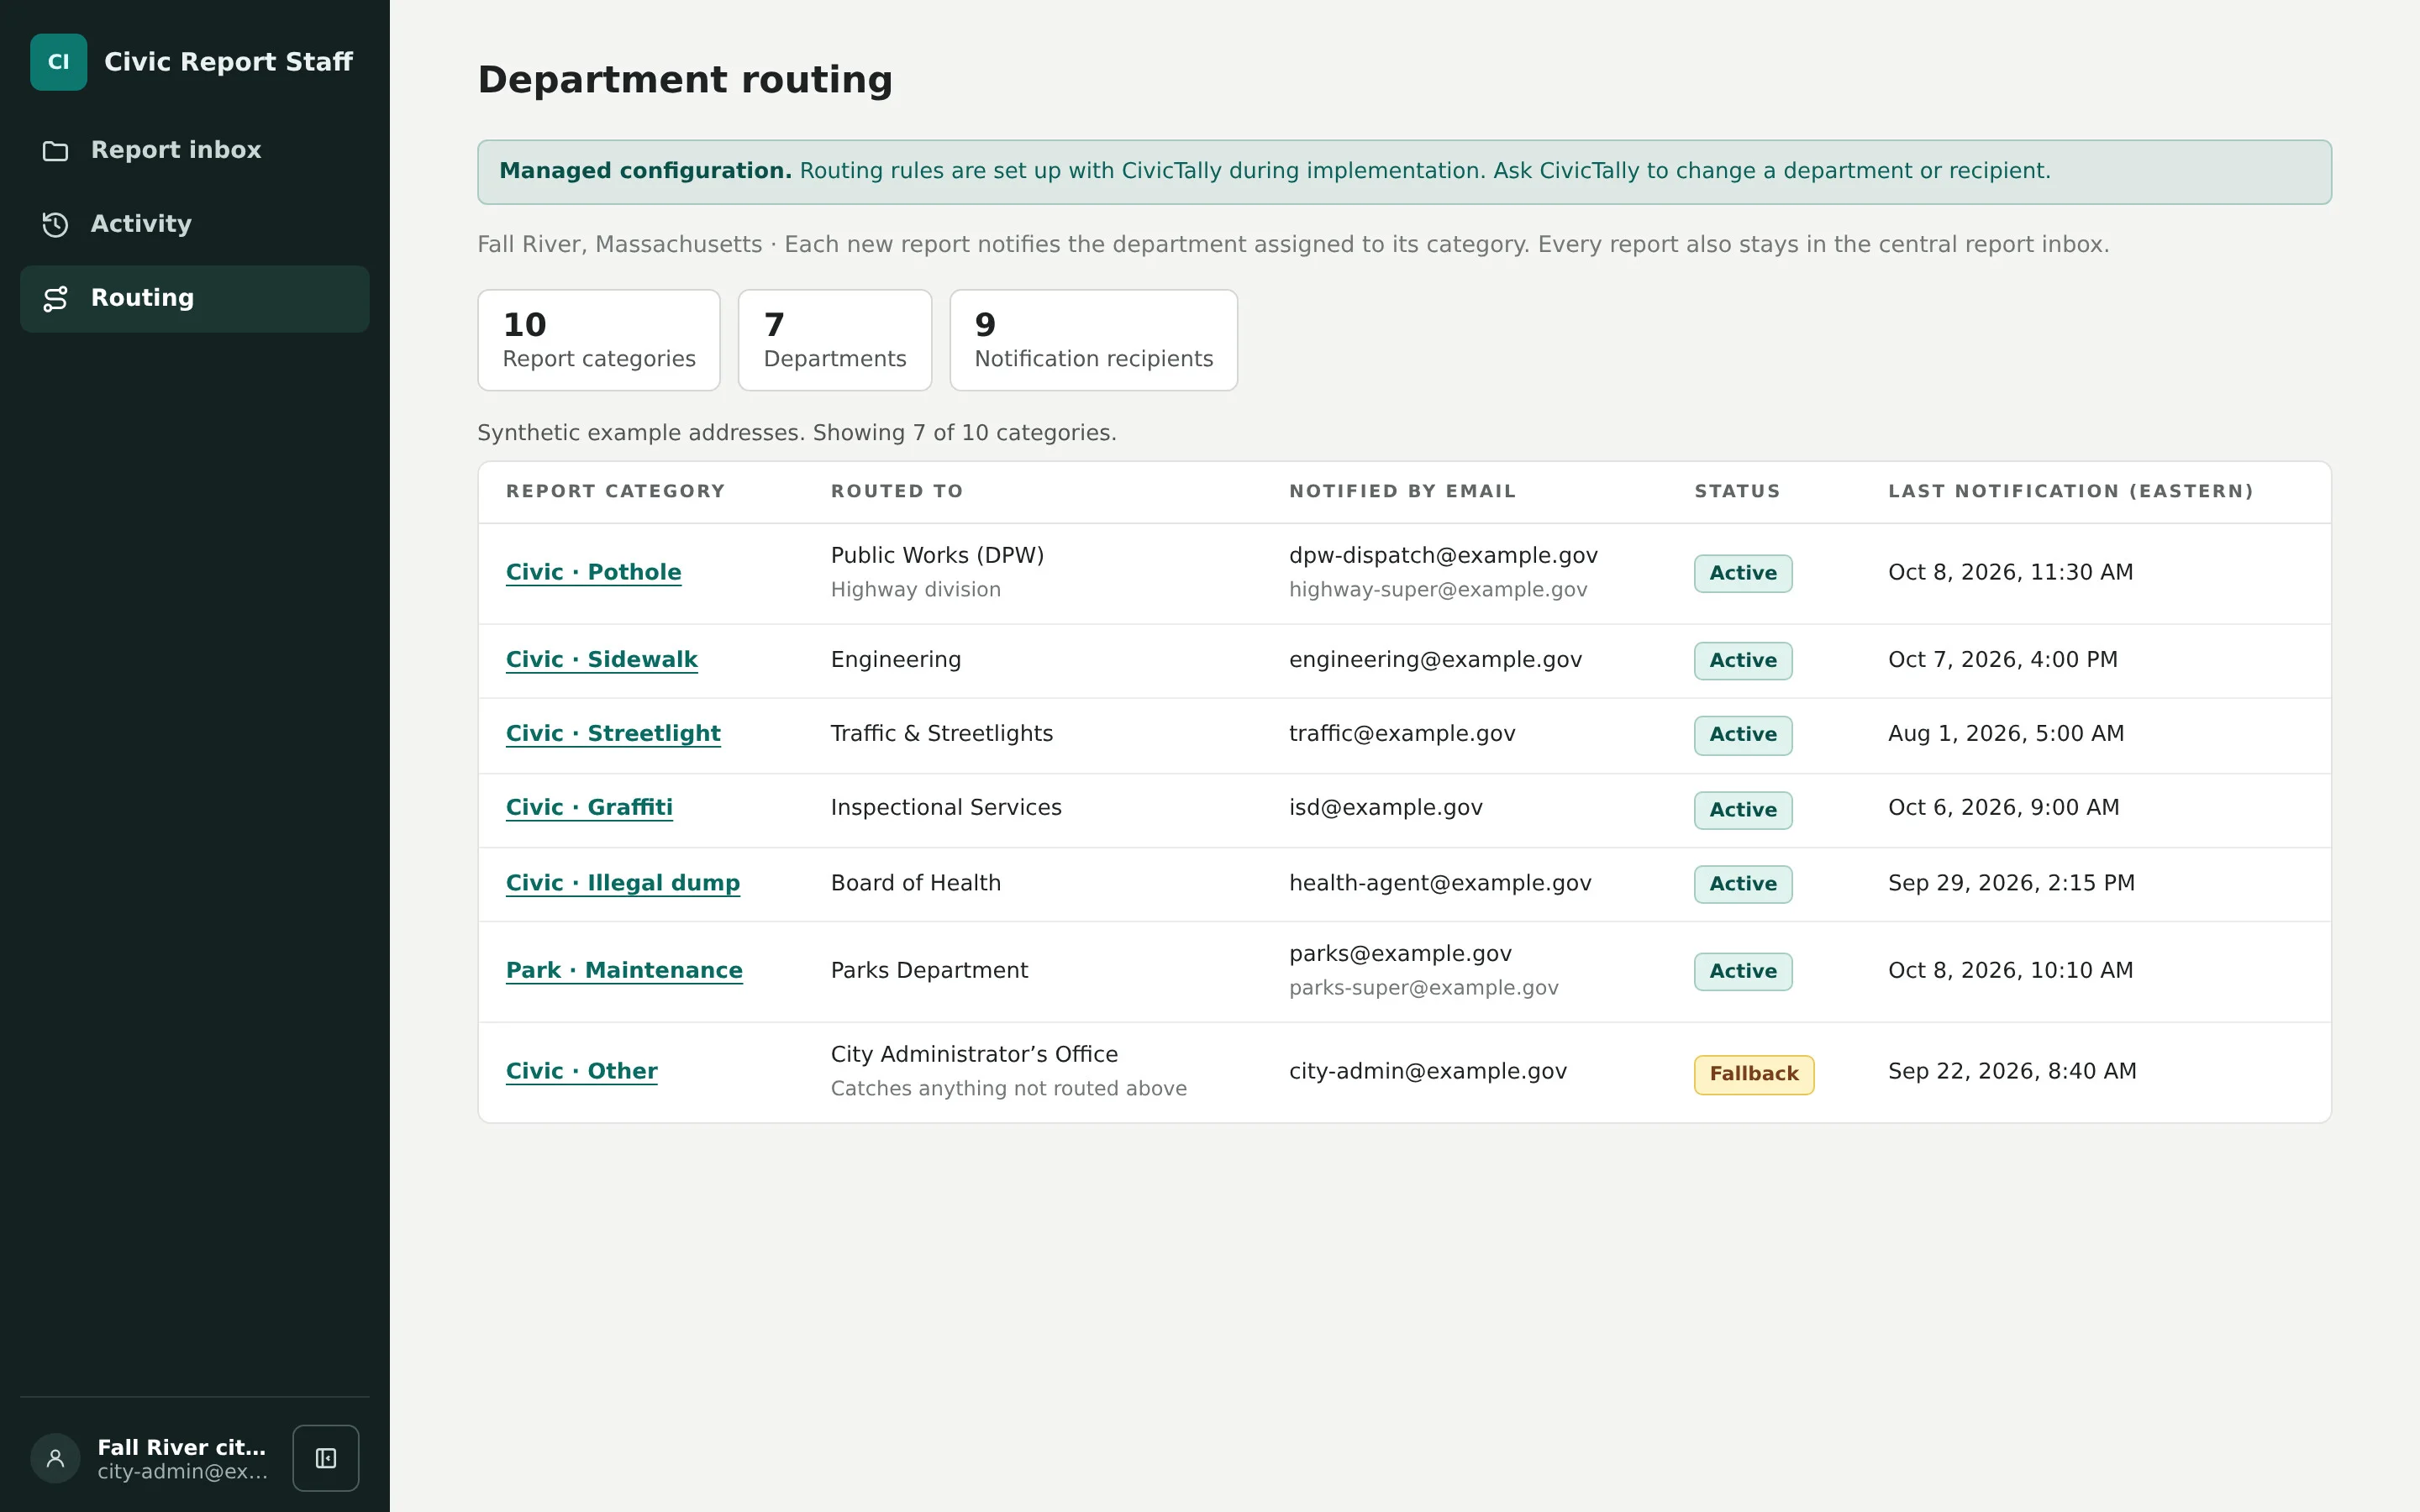Open the Civic · Streetlight category
This screenshot has width=2420, height=1512.
(x=613, y=733)
